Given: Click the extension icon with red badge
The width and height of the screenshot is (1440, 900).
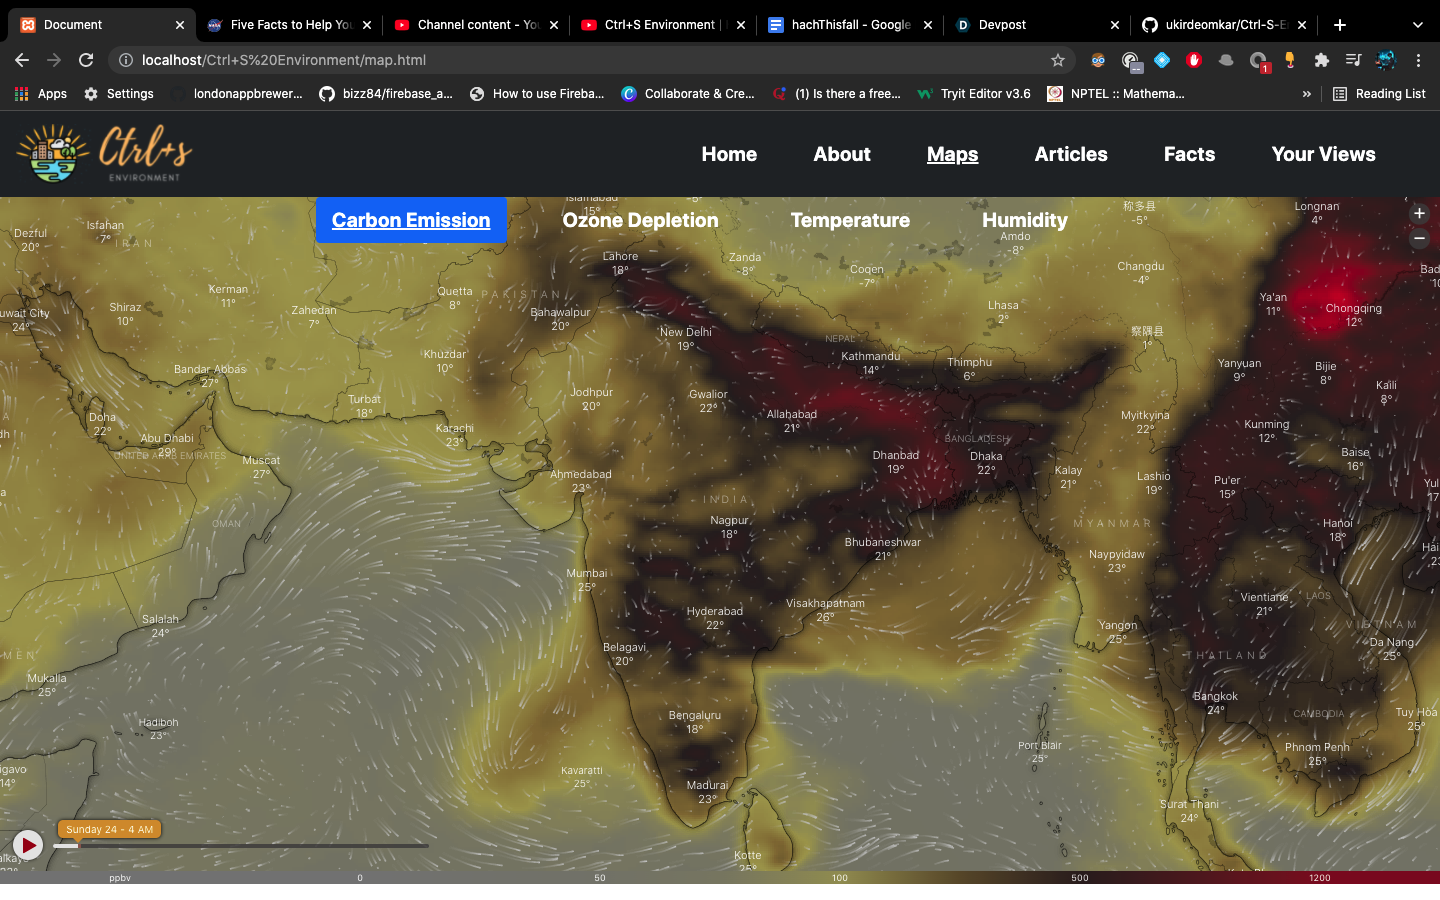Looking at the screenshot, I should pos(1259,62).
